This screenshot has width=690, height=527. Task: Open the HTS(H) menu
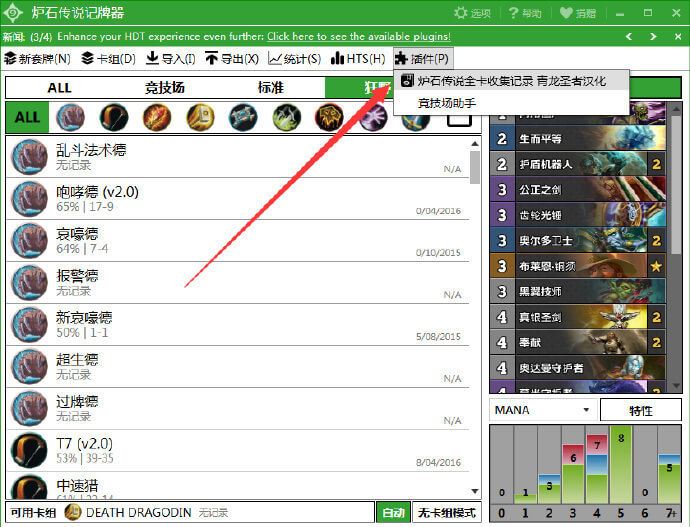[358, 59]
